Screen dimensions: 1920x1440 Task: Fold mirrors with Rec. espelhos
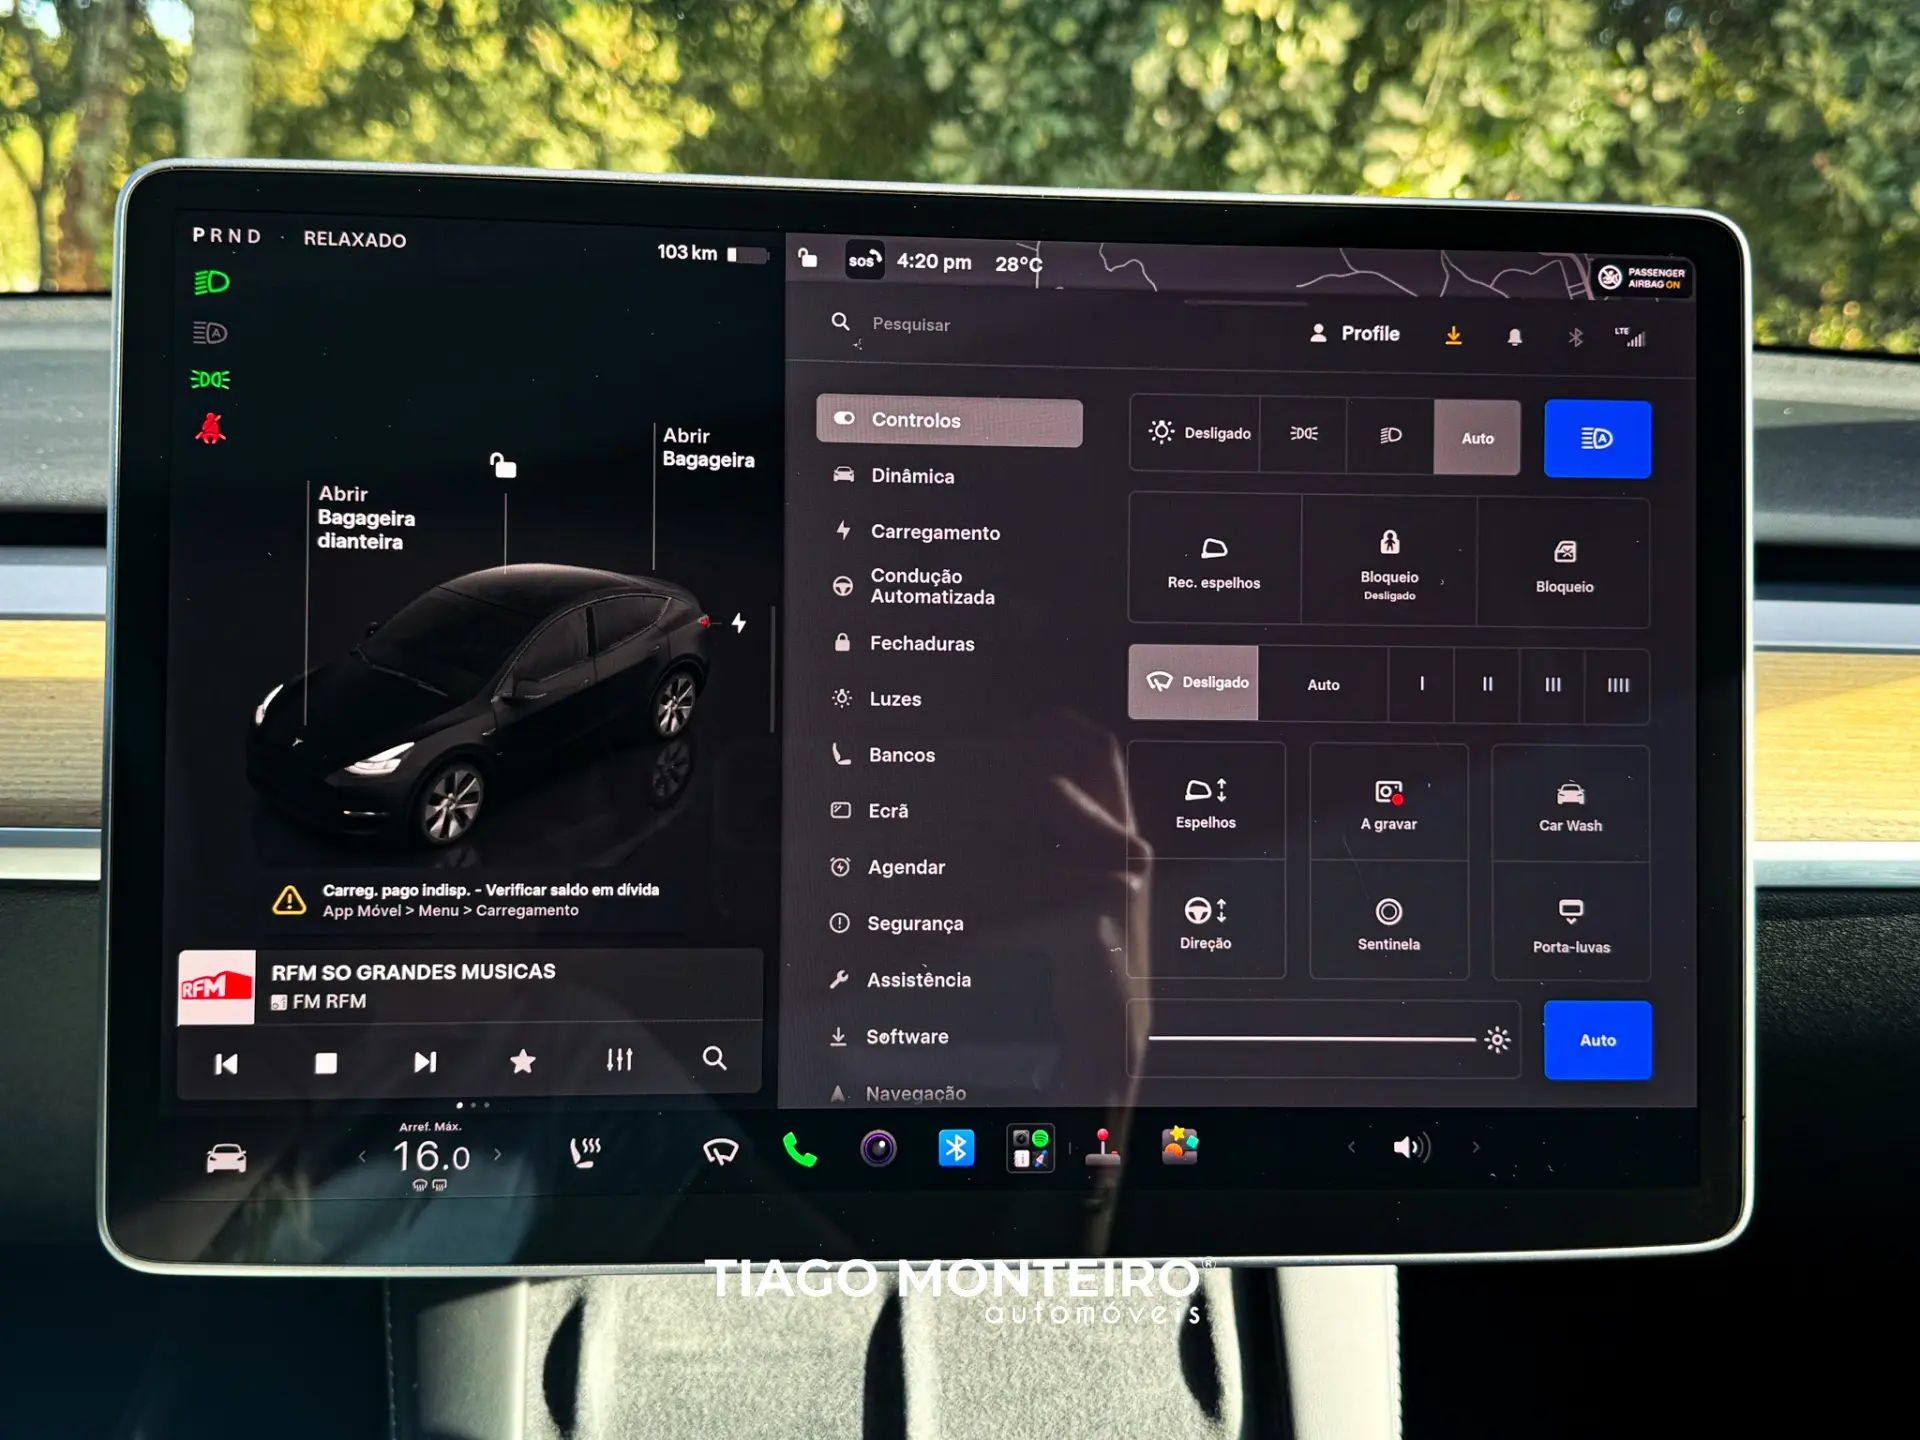1214,560
